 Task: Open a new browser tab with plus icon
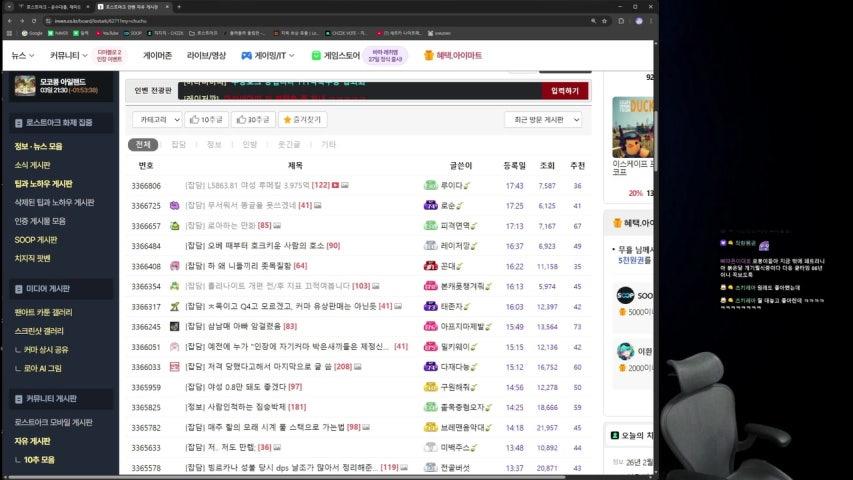point(179,7)
